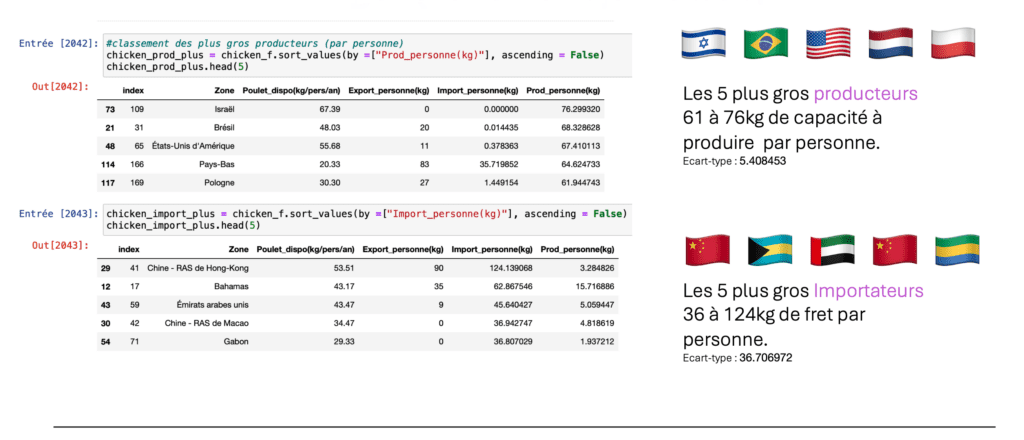Select the Ecart-type 36.706972 text
This screenshot has height=440, width=1024.
[735, 357]
